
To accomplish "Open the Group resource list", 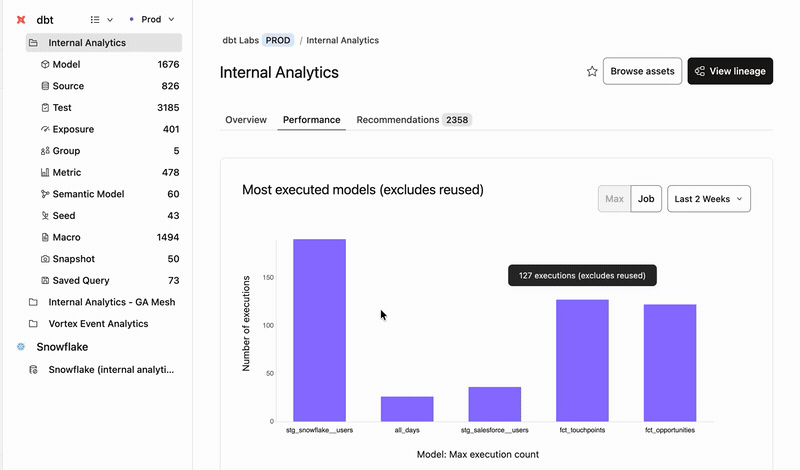I will point(110,151).
